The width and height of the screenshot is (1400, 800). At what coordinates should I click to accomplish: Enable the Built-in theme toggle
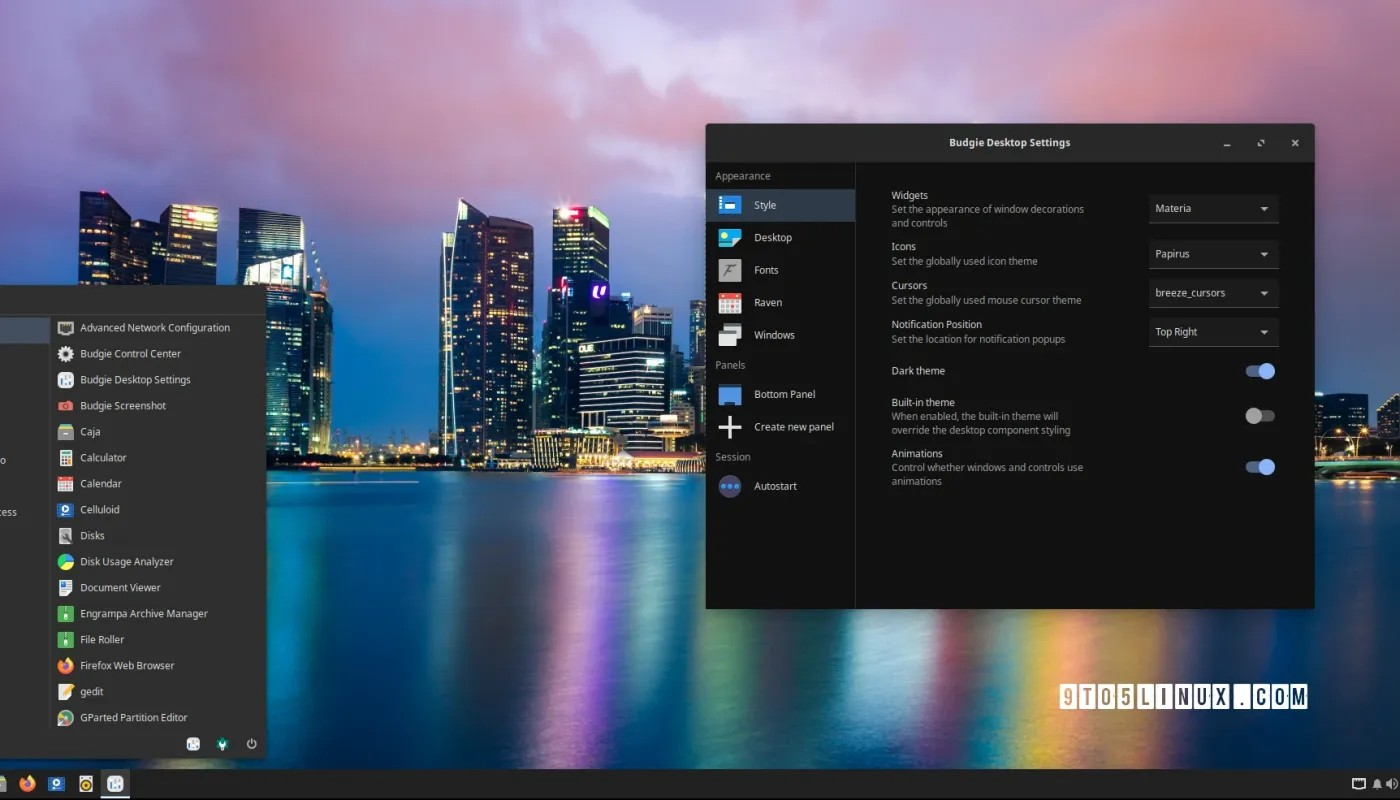point(1261,416)
